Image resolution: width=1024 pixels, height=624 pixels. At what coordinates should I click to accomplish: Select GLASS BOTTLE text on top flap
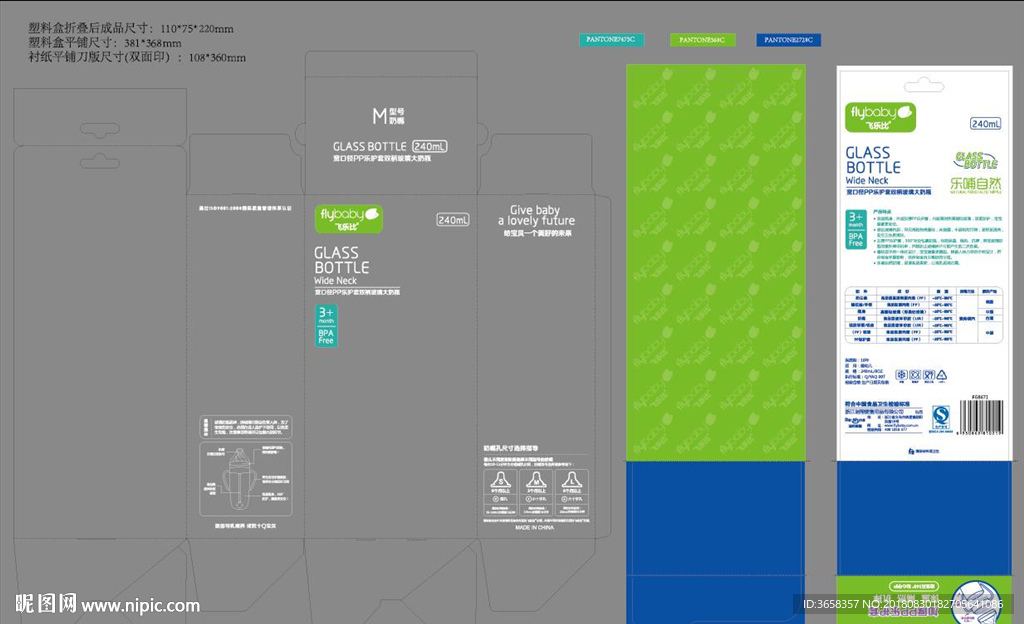tap(372, 147)
